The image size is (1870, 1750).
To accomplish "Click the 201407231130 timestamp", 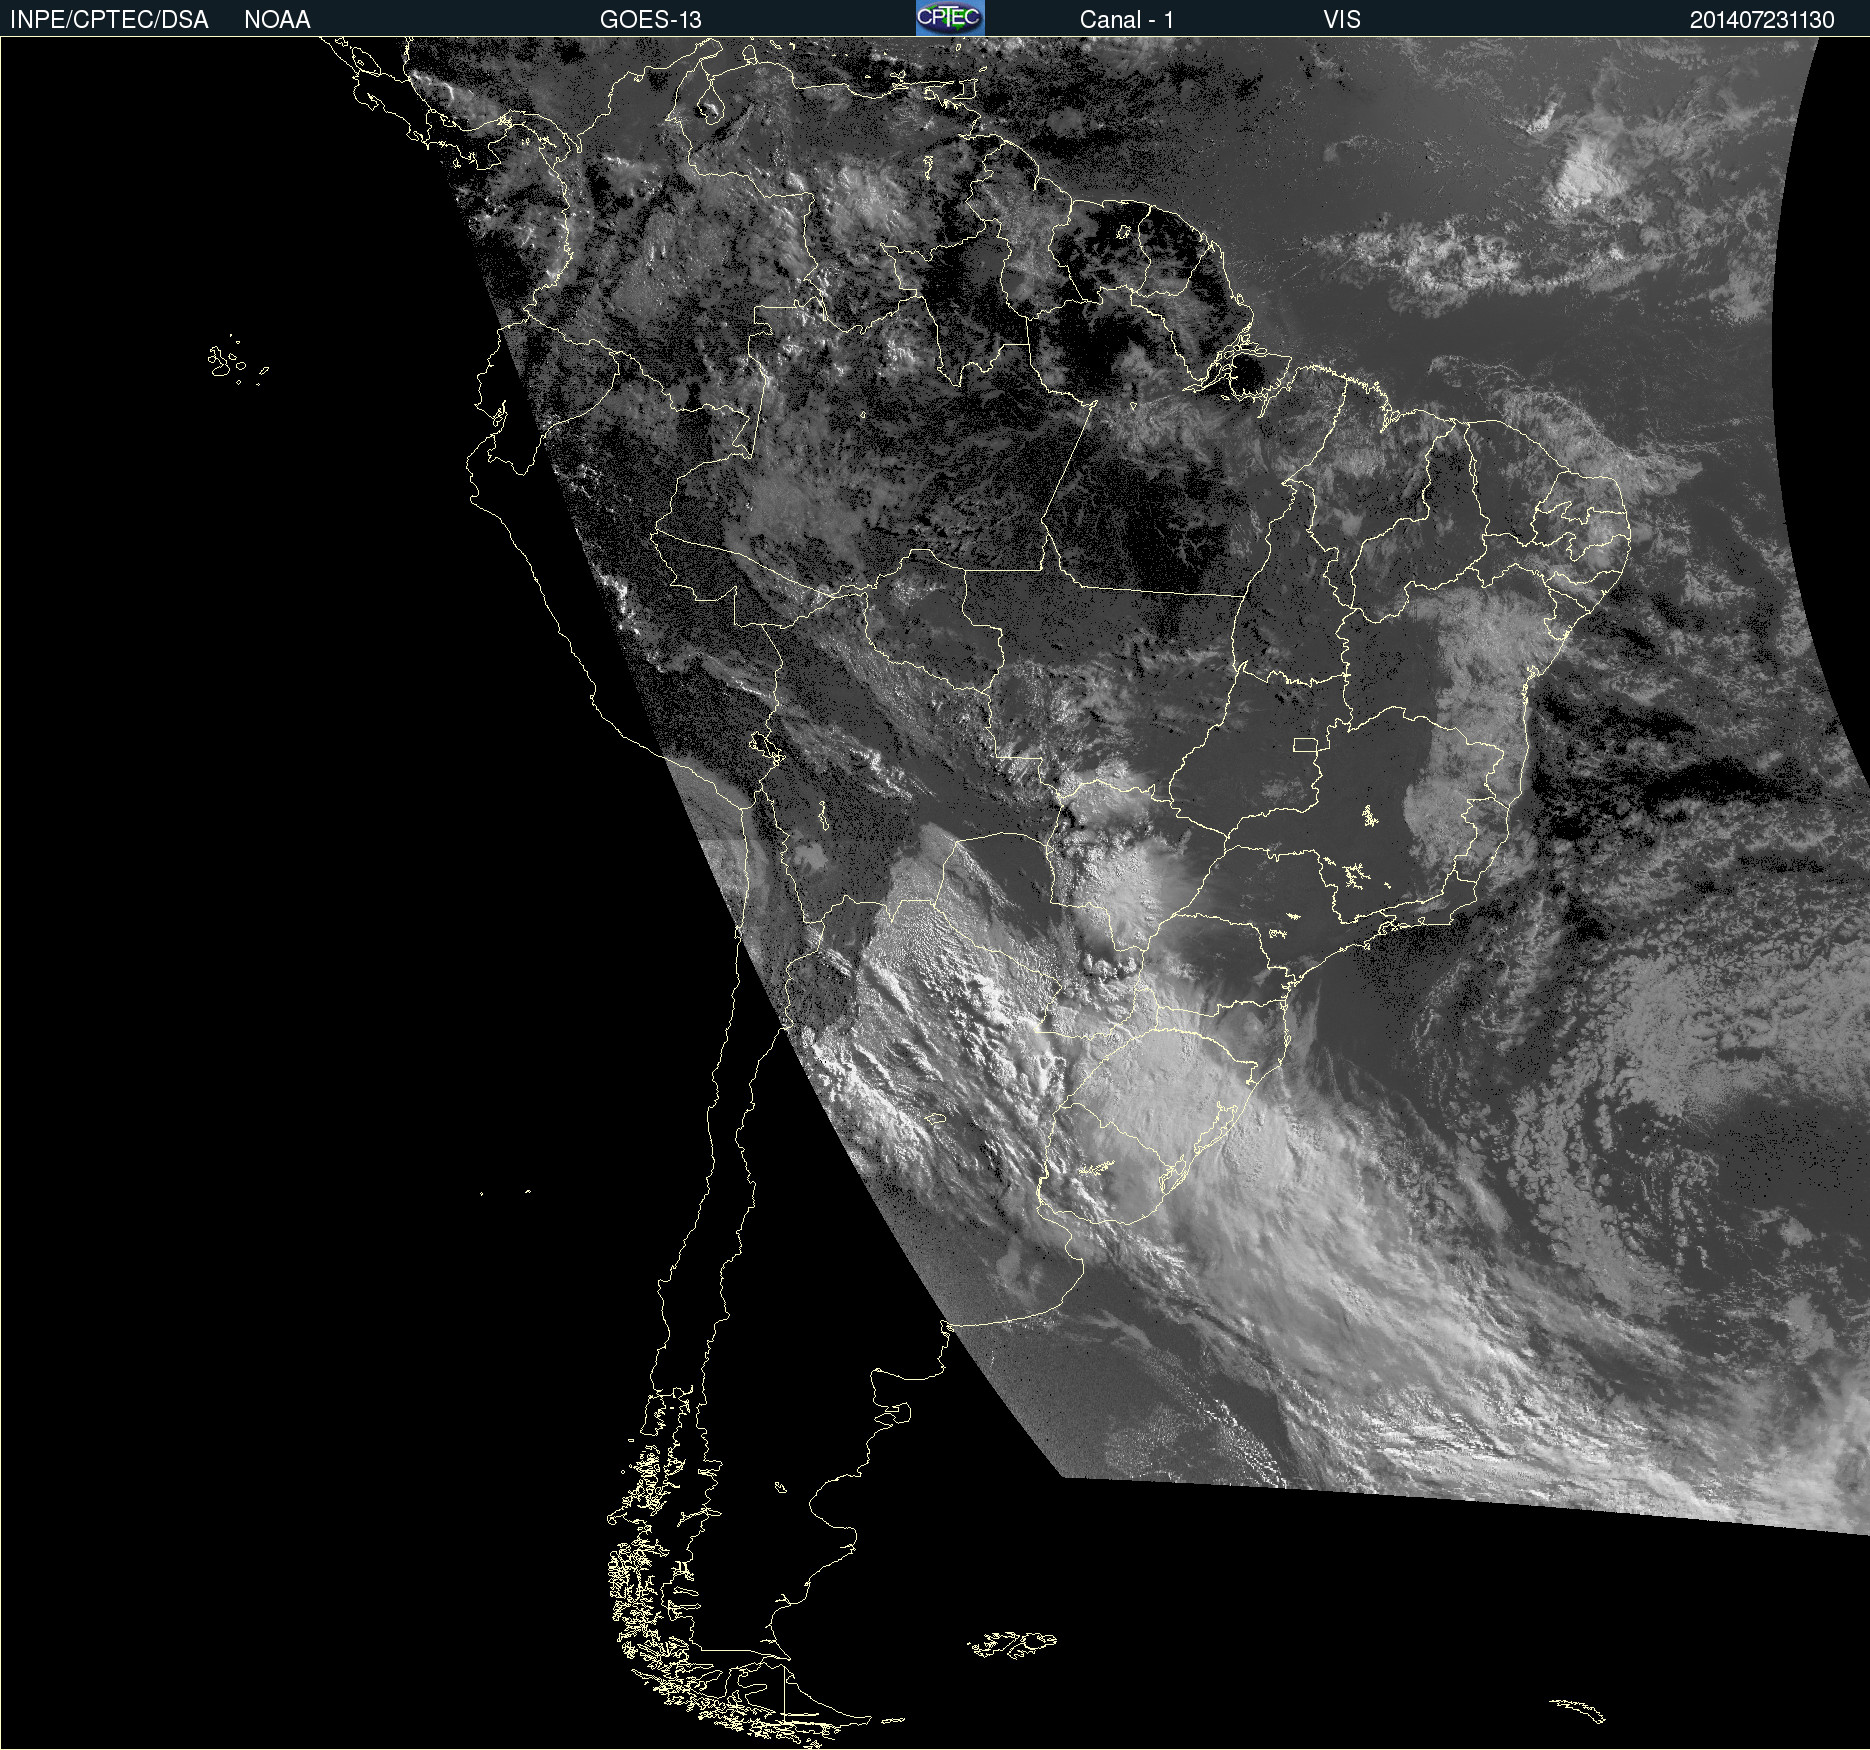I will pos(1762,20).
